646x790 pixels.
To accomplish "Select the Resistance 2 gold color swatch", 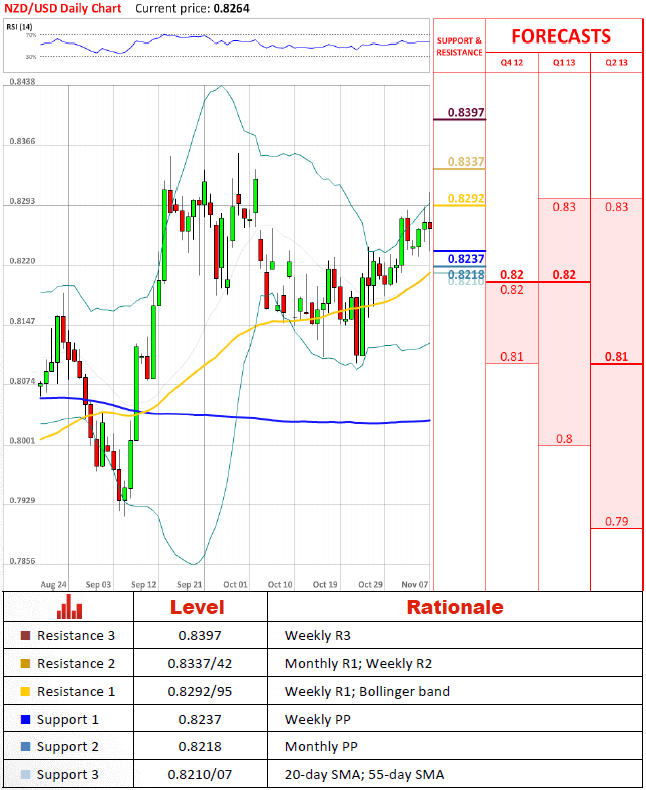I will [25, 664].
